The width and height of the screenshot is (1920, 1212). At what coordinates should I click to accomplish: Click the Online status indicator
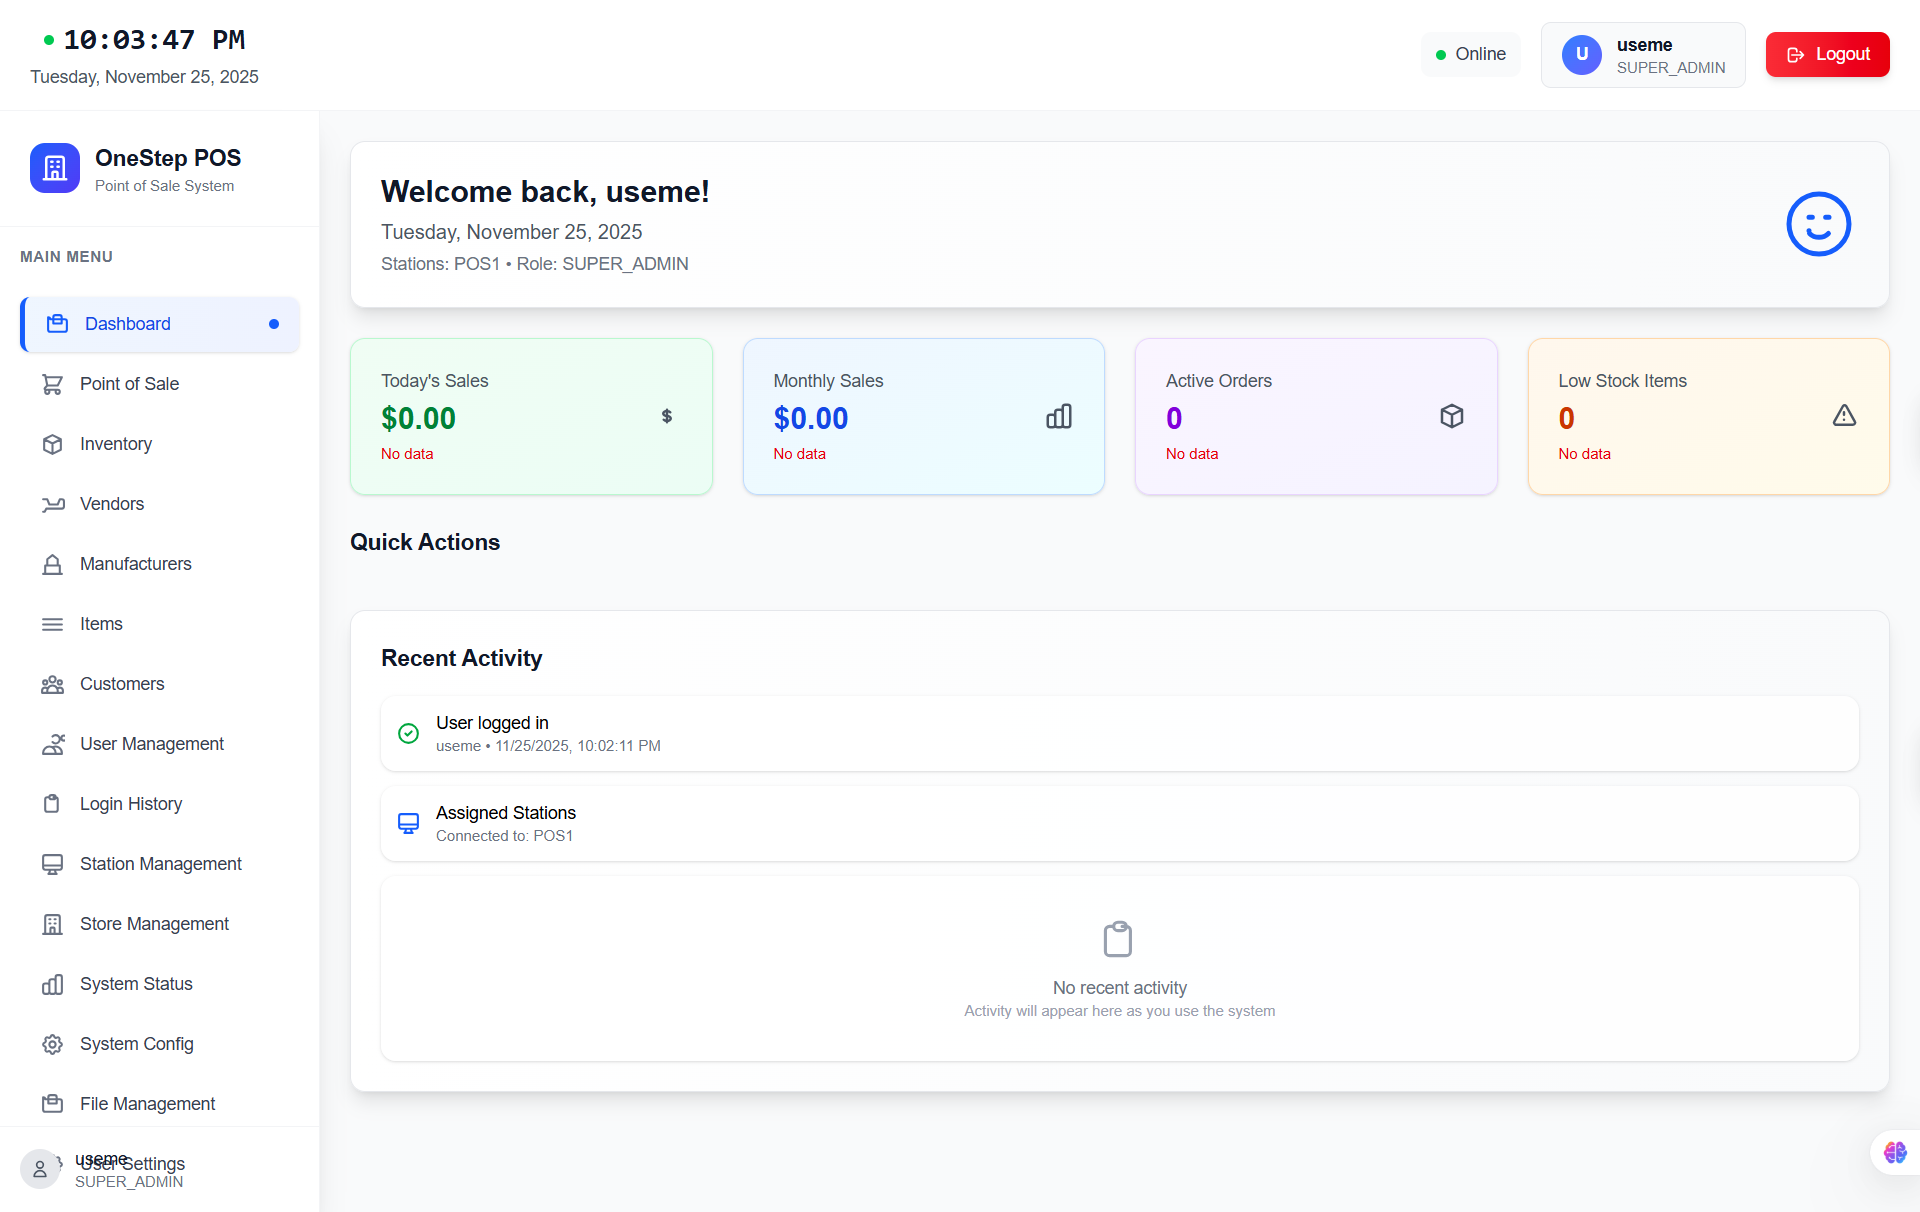click(x=1470, y=54)
